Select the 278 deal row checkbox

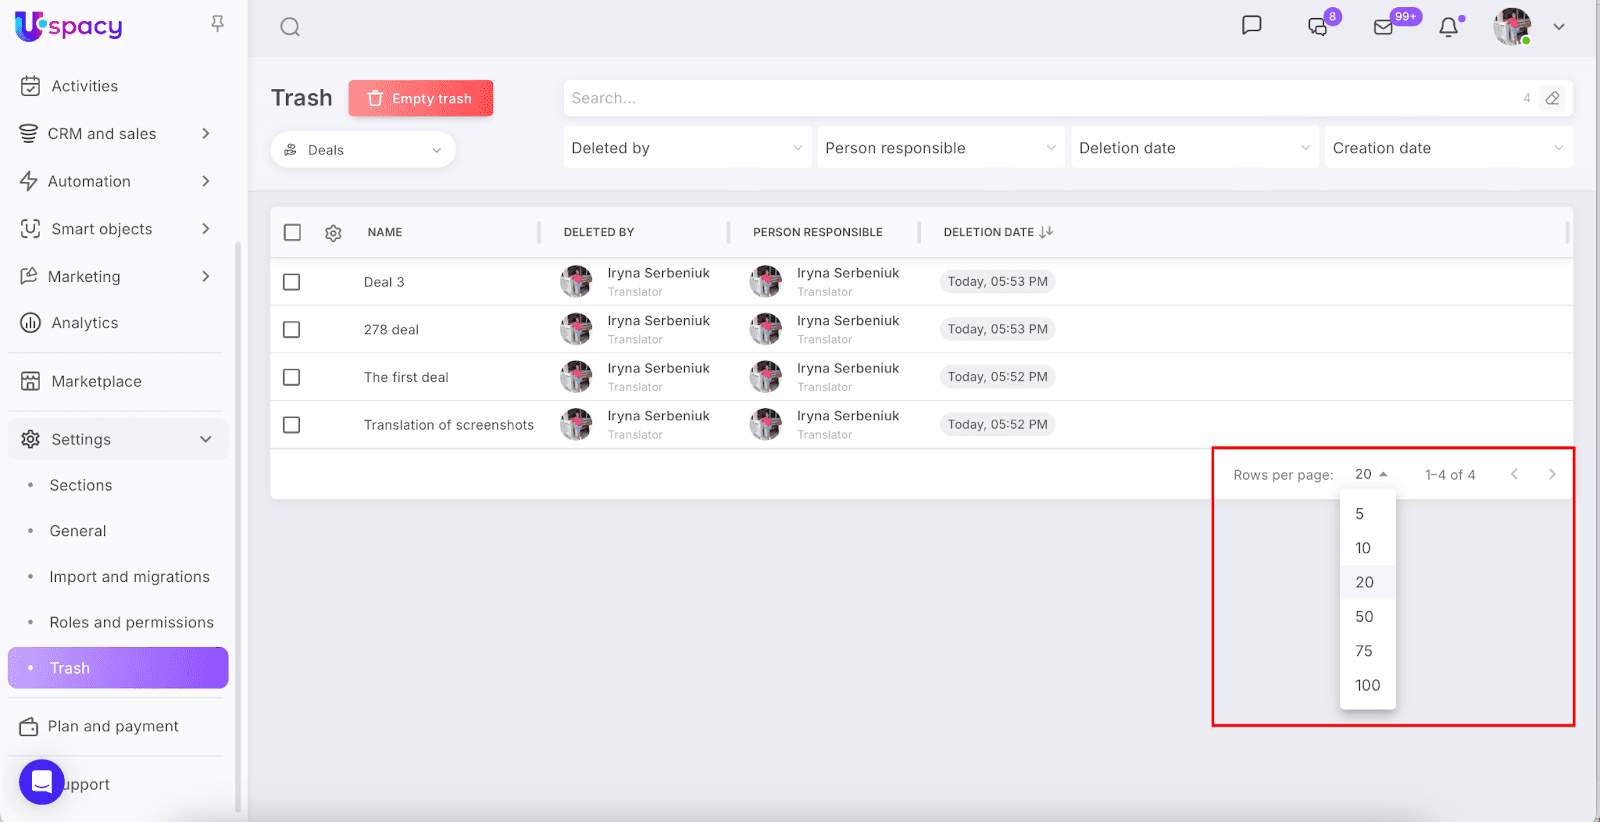tap(292, 330)
